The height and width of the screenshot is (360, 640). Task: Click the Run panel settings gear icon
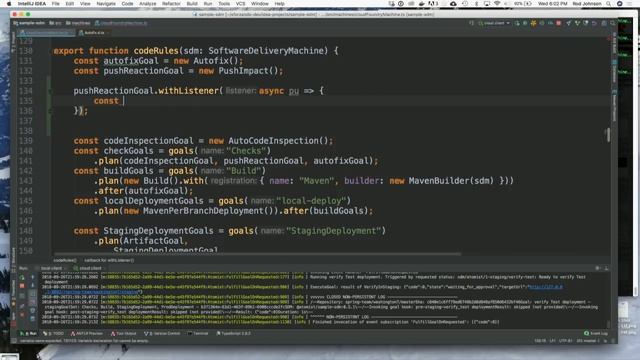click(598, 268)
